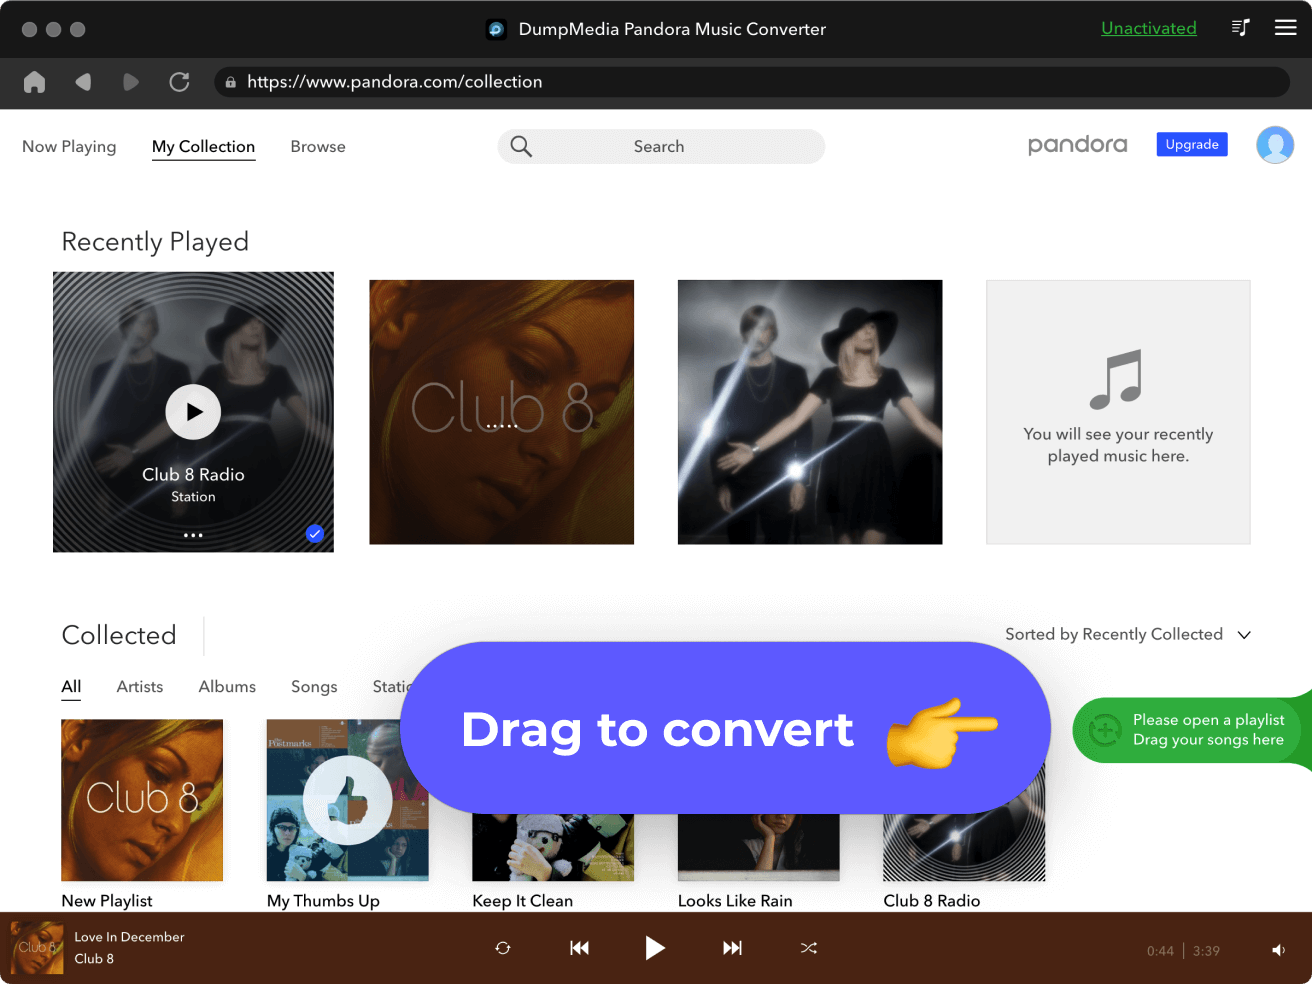The image size is (1312, 984).
Task: Click the search magnifier icon
Action: tap(521, 146)
